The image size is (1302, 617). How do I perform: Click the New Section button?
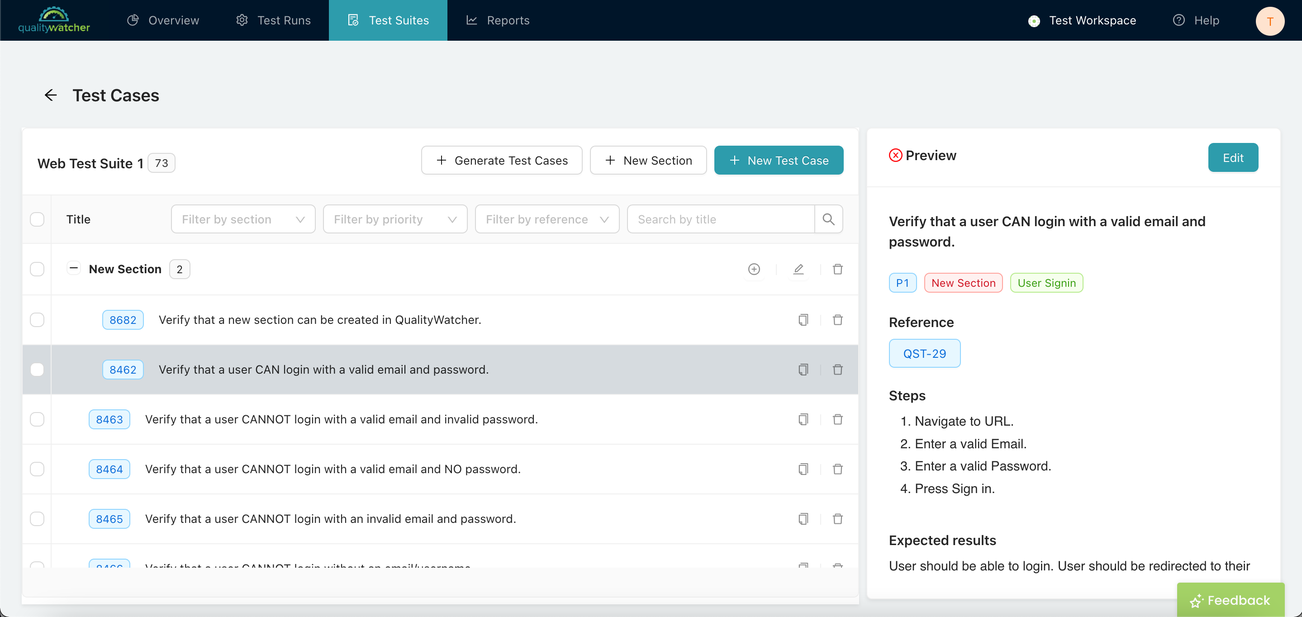[x=648, y=160]
